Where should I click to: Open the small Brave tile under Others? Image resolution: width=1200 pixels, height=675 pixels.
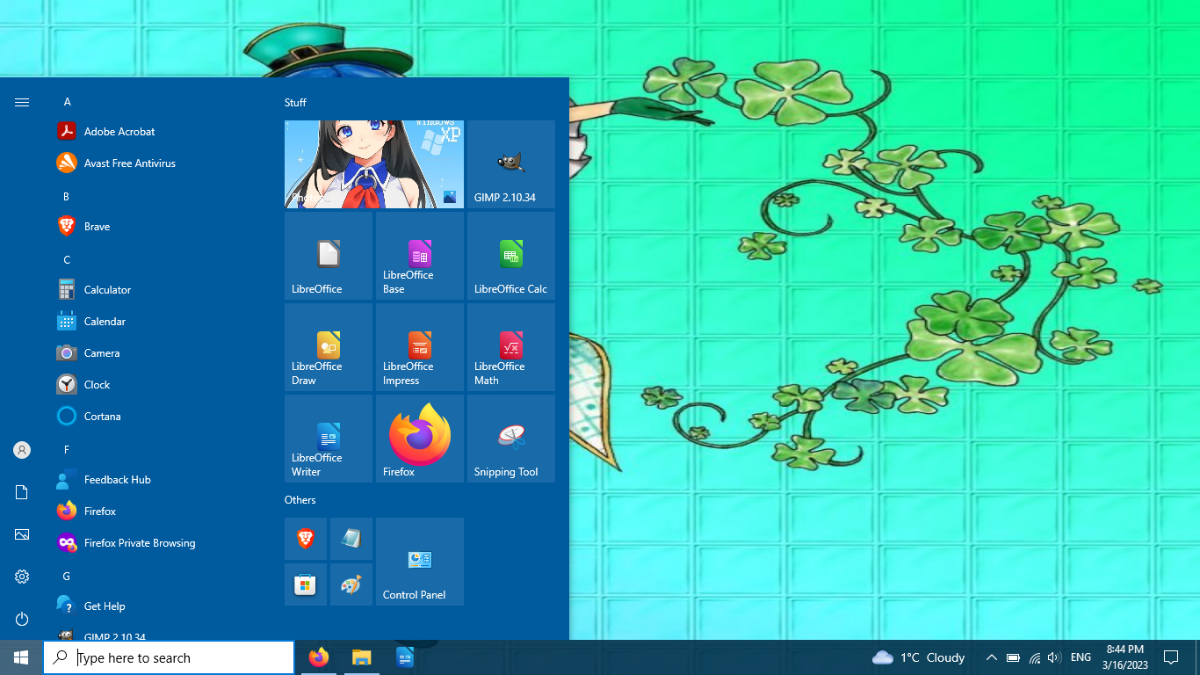pyautogui.click(x=306, y=539)
